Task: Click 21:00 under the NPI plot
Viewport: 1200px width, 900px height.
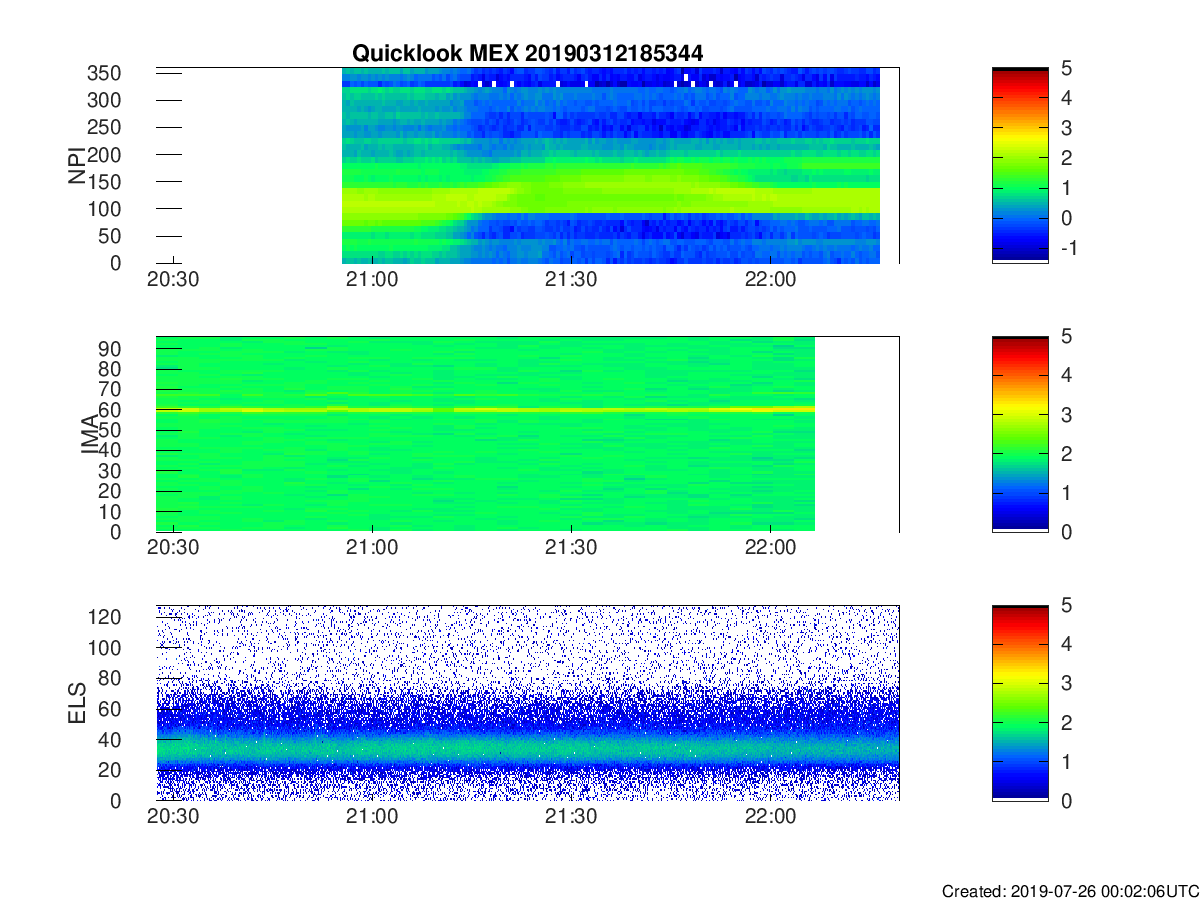Action: click(x=372, y=280)
